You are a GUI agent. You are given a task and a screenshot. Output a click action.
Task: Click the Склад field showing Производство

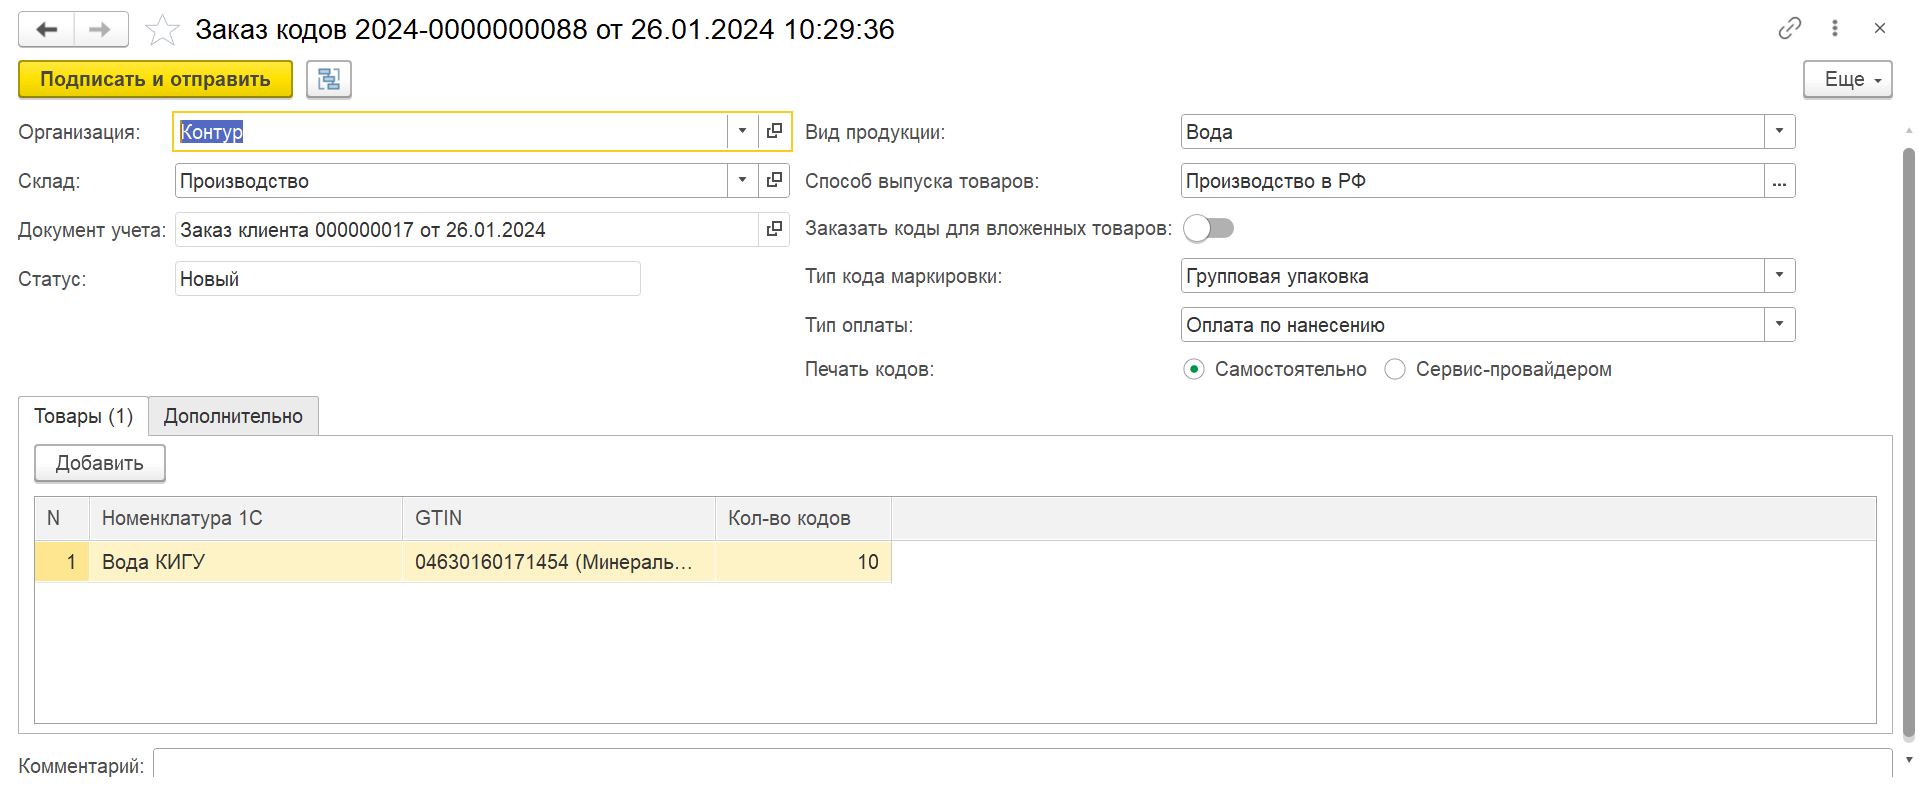(450, 180)
